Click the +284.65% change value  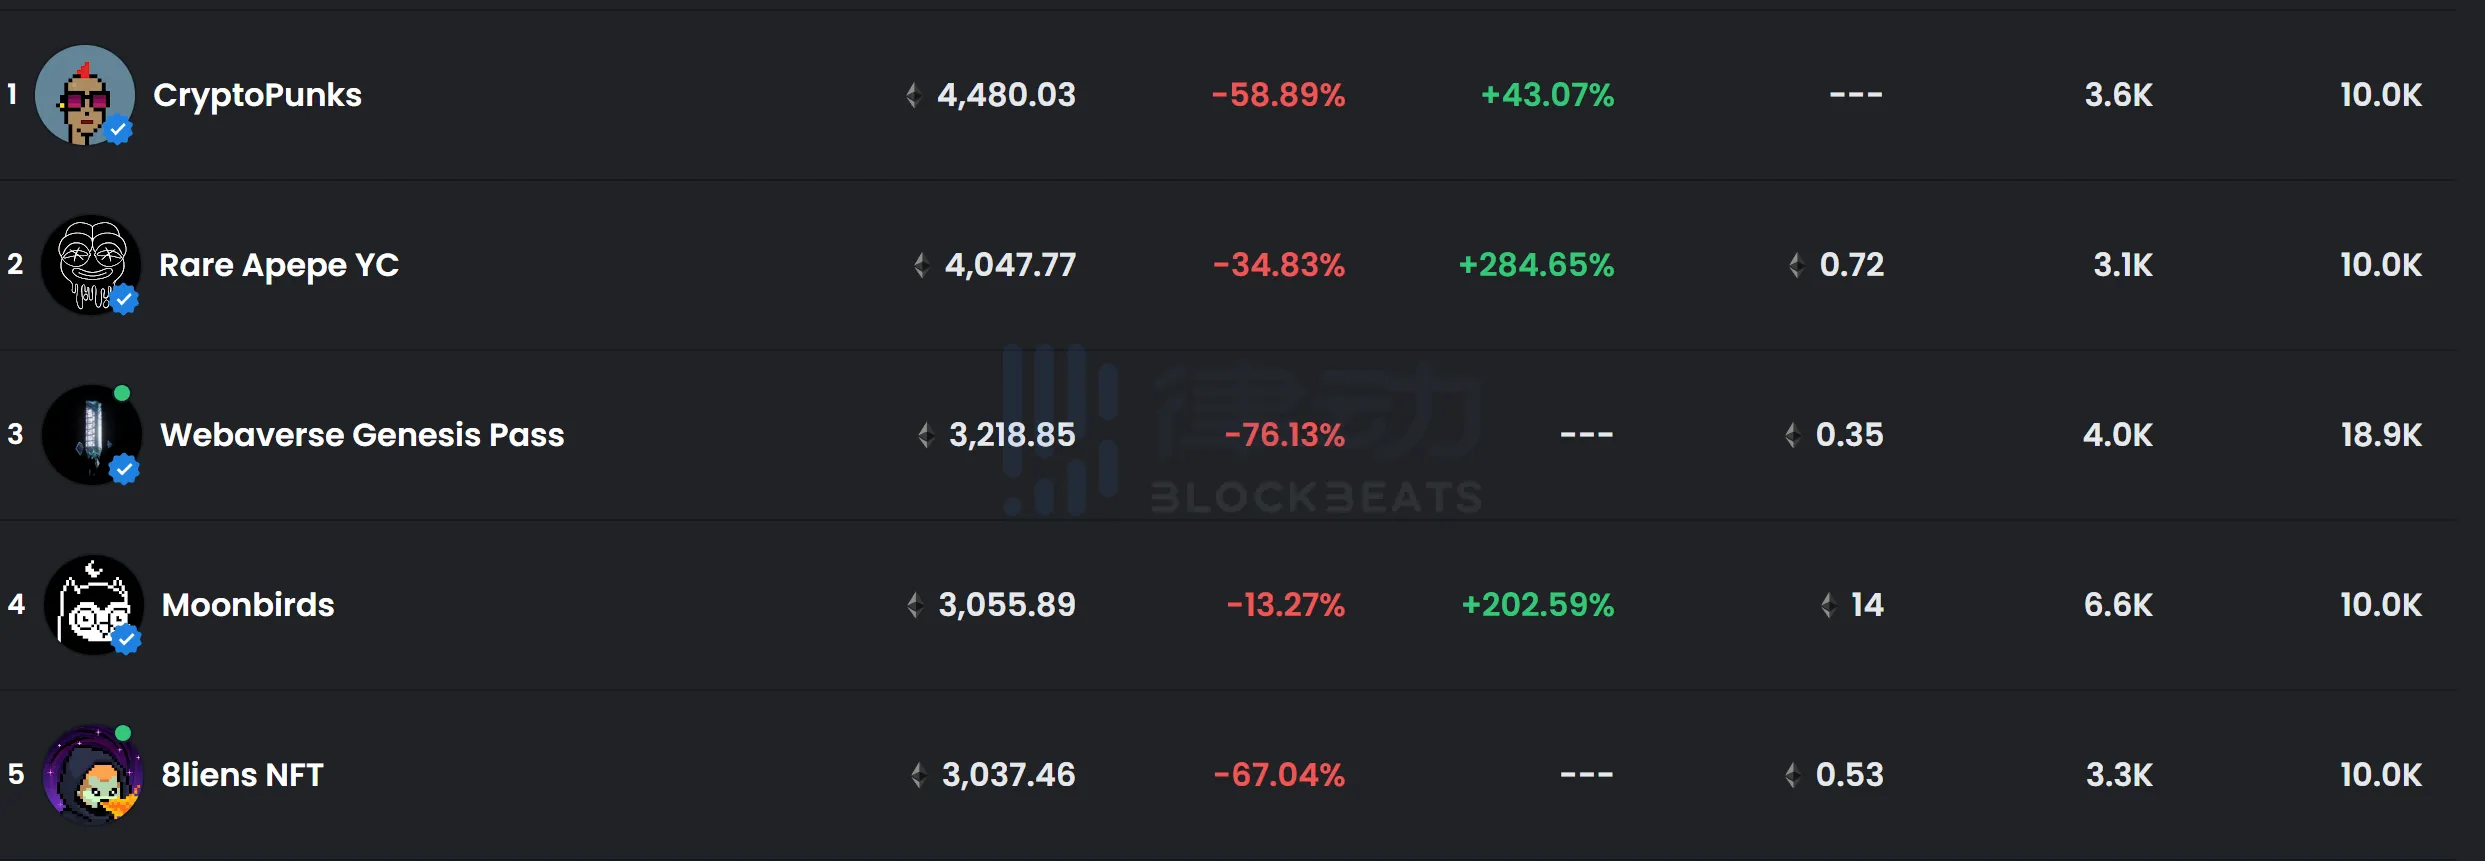point(1536,265)
